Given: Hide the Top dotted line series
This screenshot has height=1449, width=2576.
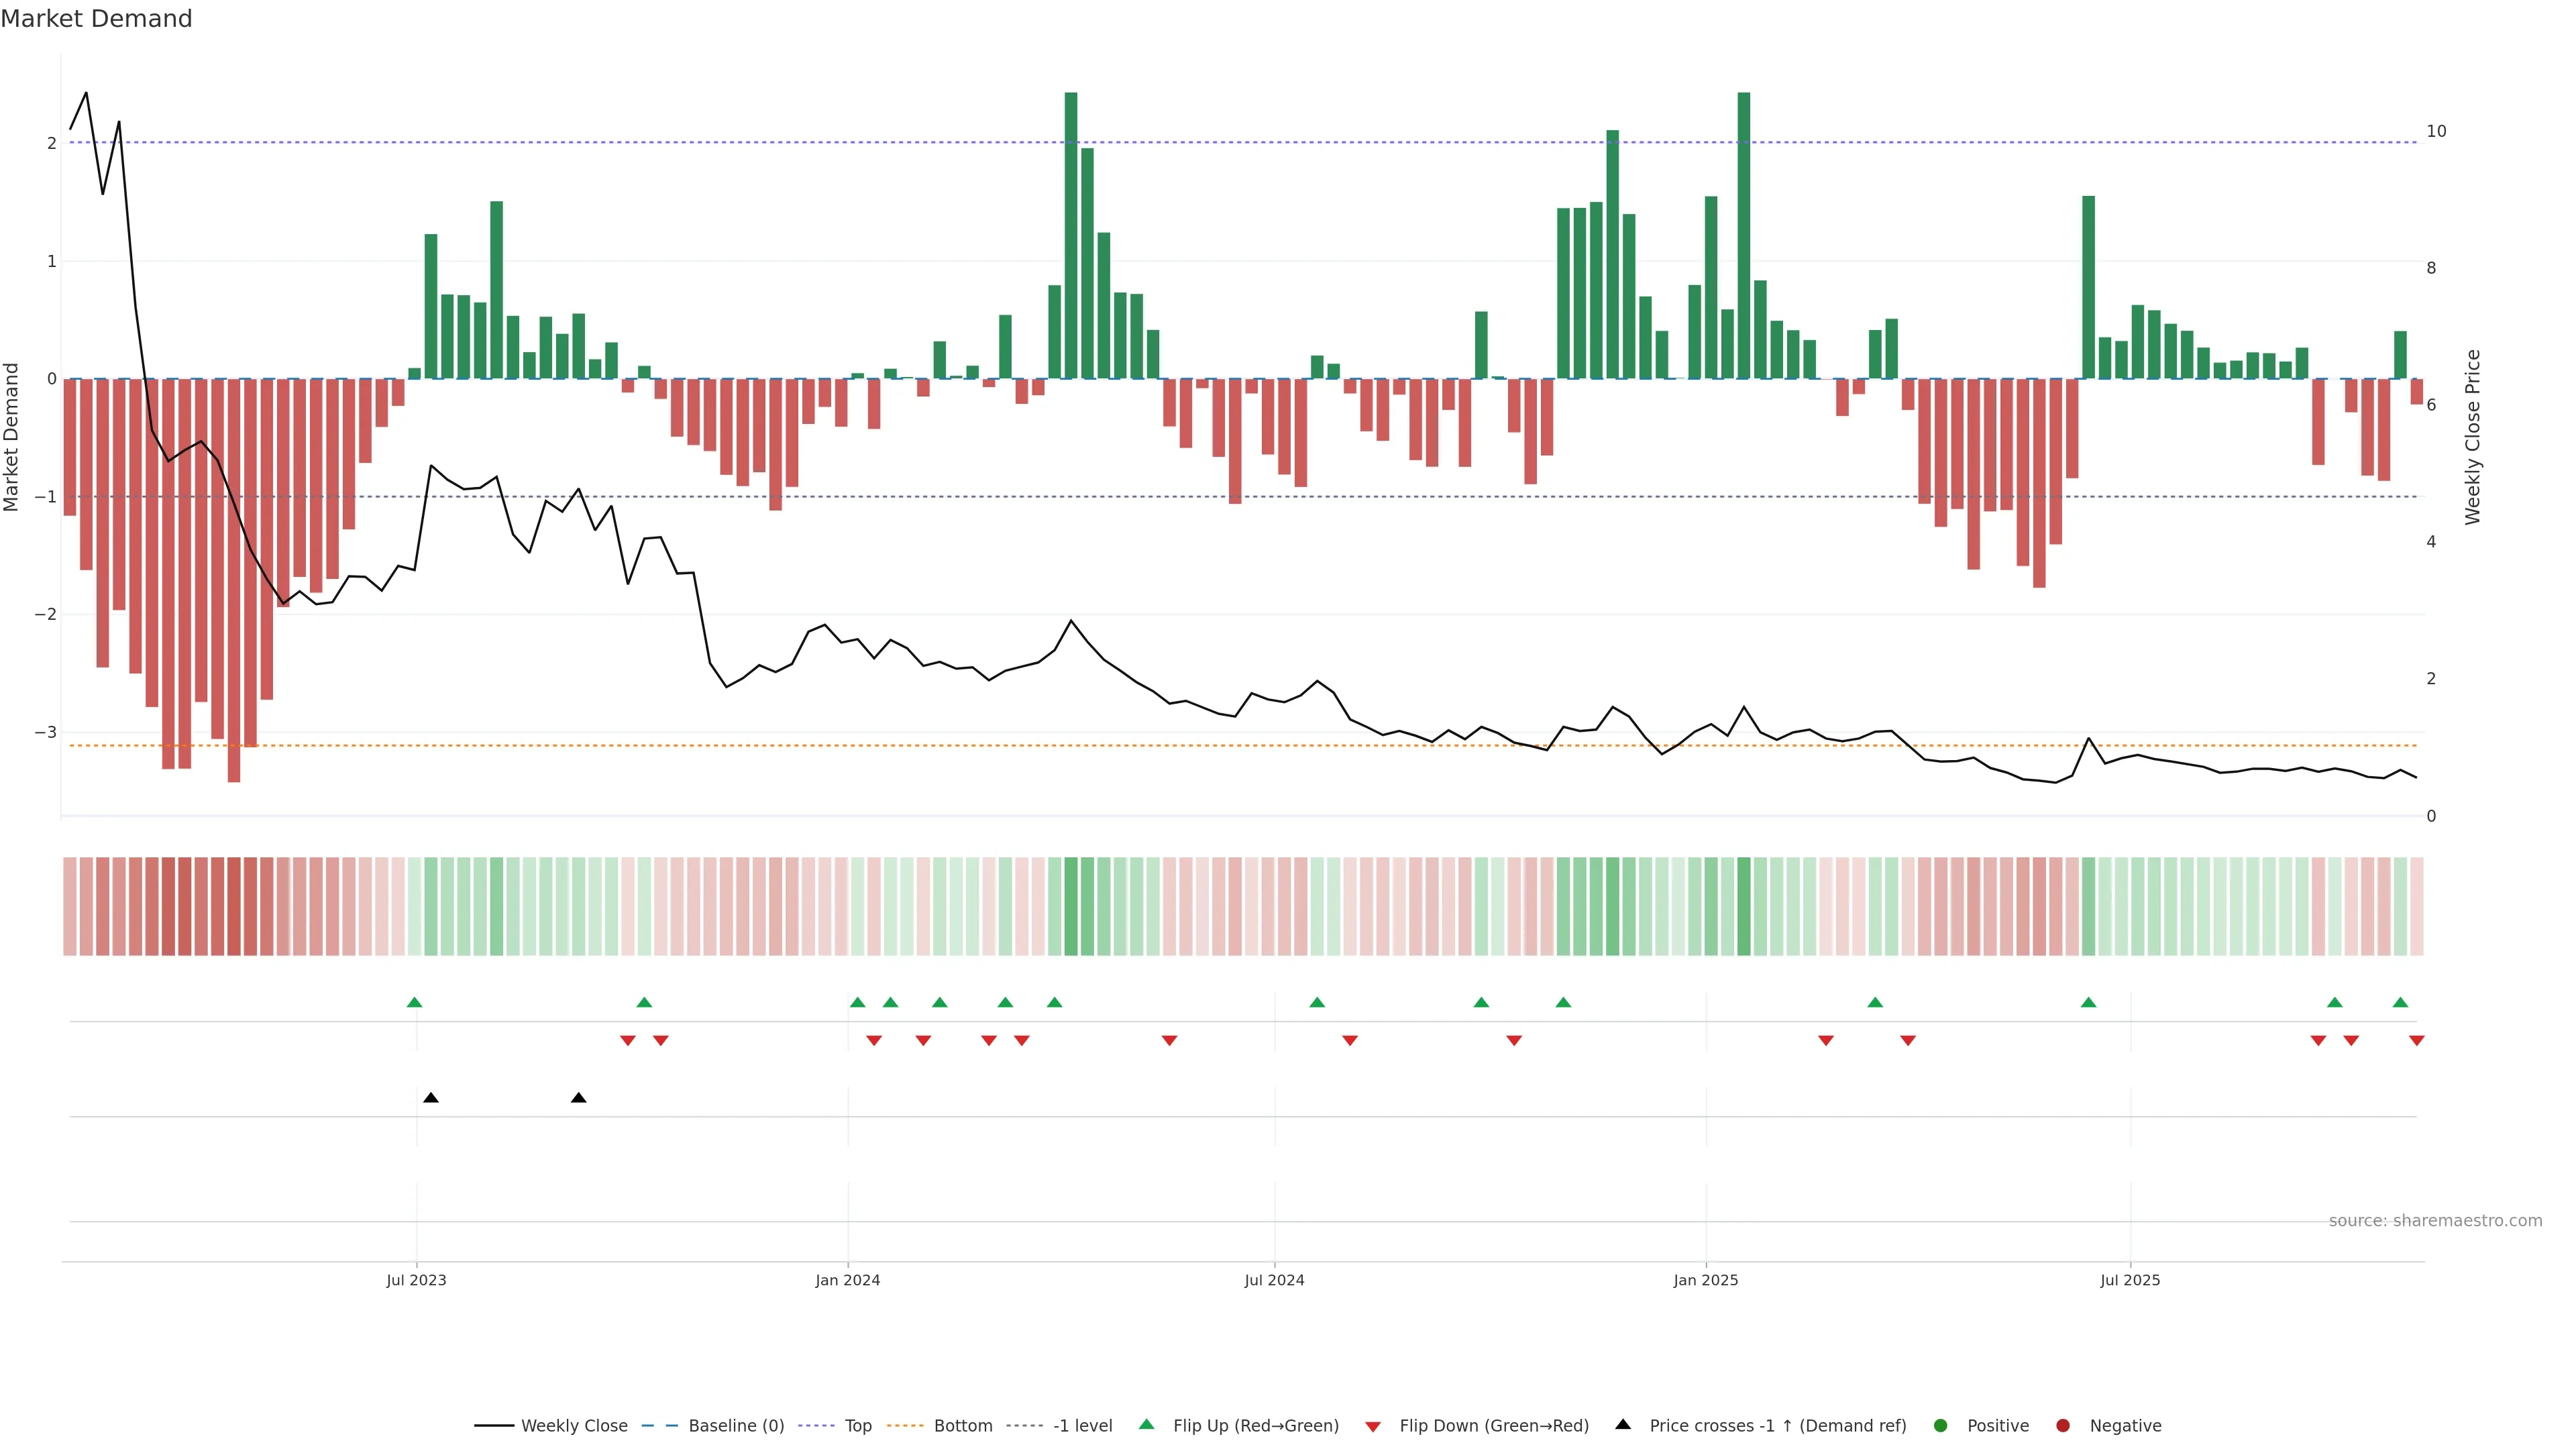Looking at the screenshot, I should (857, 1426).
